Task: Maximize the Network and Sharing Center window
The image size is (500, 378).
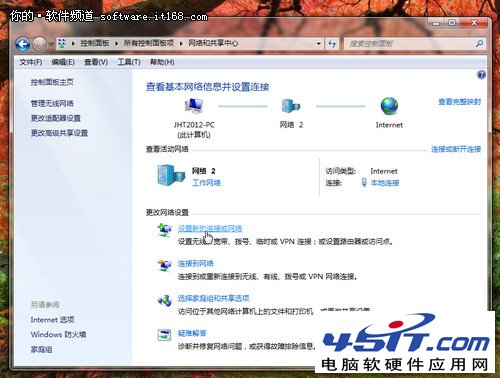Action: pos(452,23)
